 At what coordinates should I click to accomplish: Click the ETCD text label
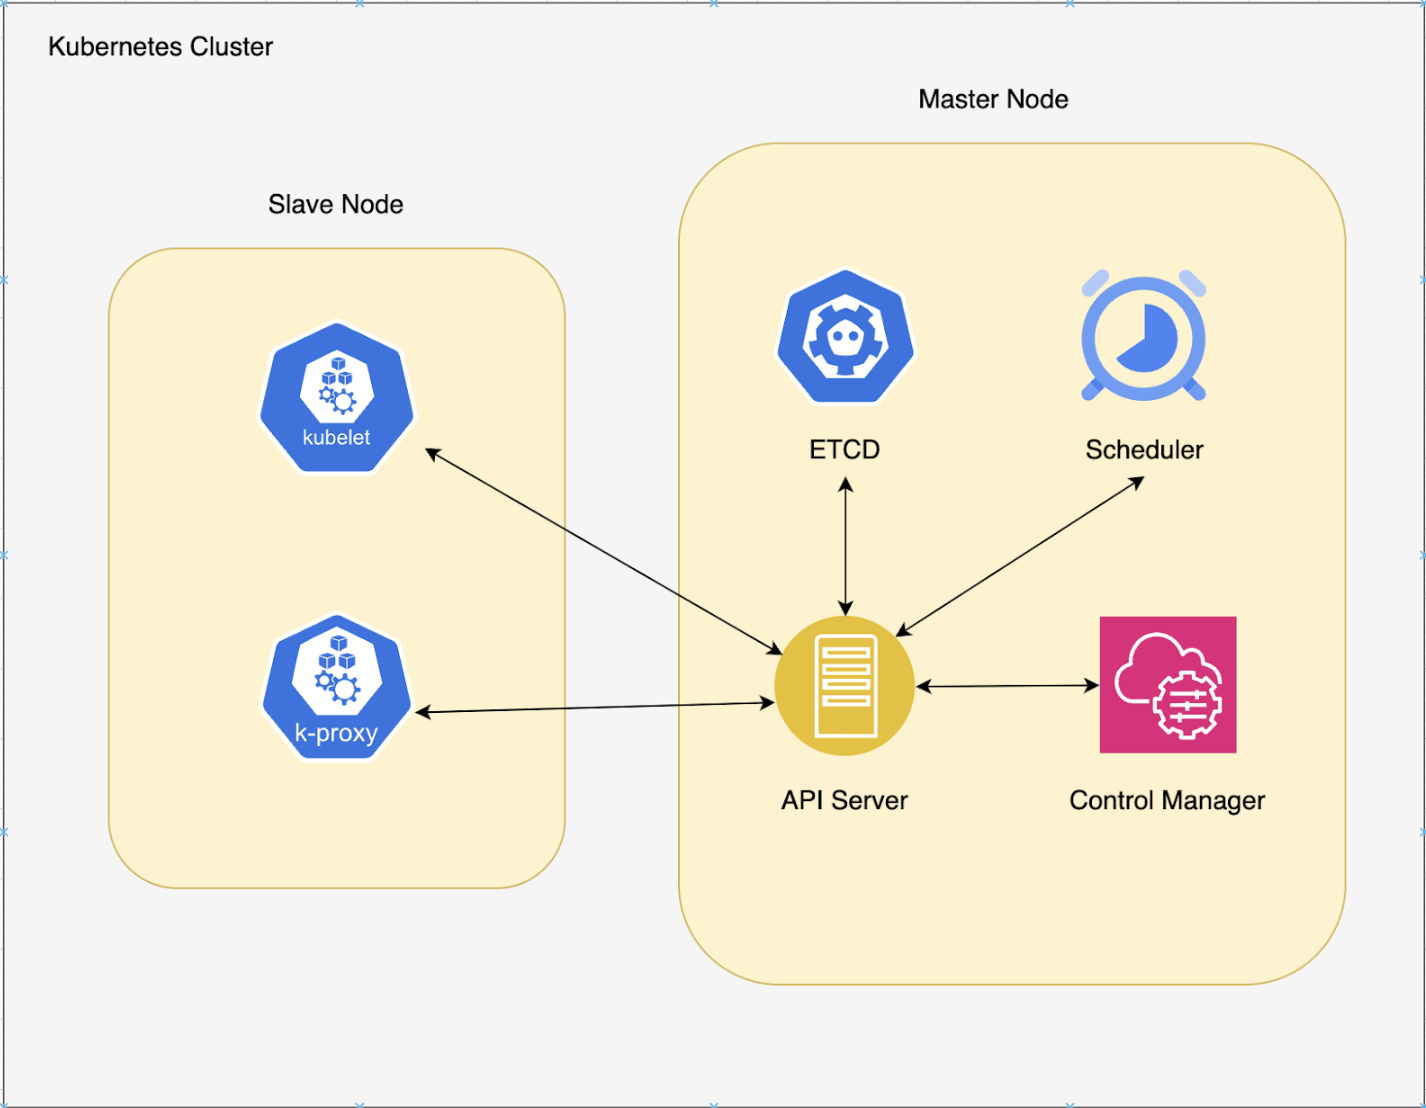(x=845, y=450)
